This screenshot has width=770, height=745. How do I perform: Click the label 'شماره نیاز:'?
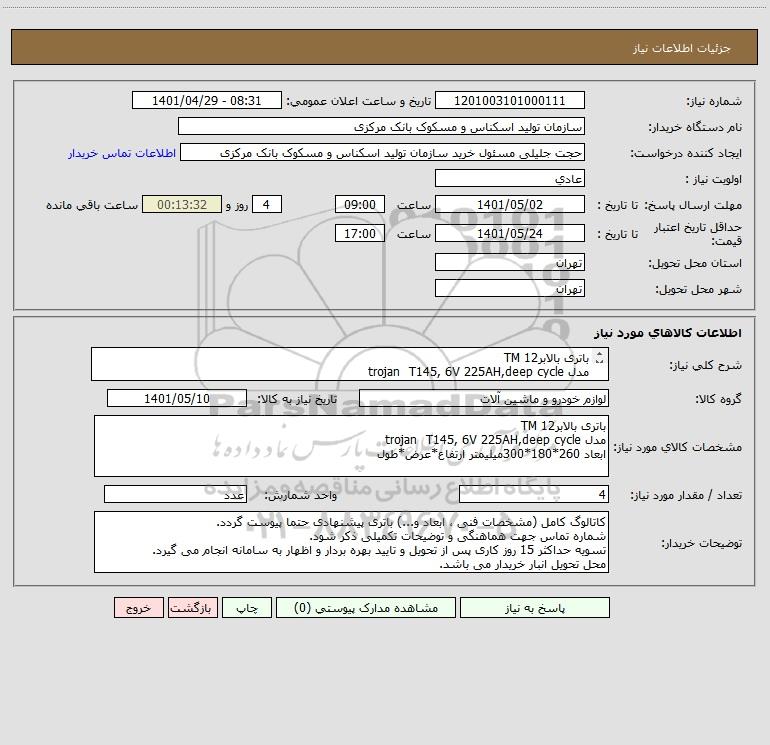pyautogui.click(x=714, y=101)
